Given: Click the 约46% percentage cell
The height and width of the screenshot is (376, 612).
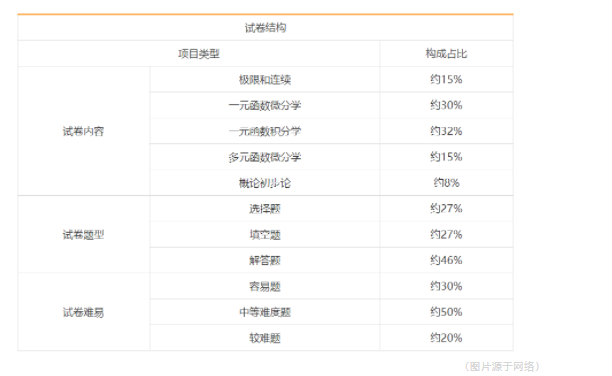Looking at the screenshot, I should point(446,260).
